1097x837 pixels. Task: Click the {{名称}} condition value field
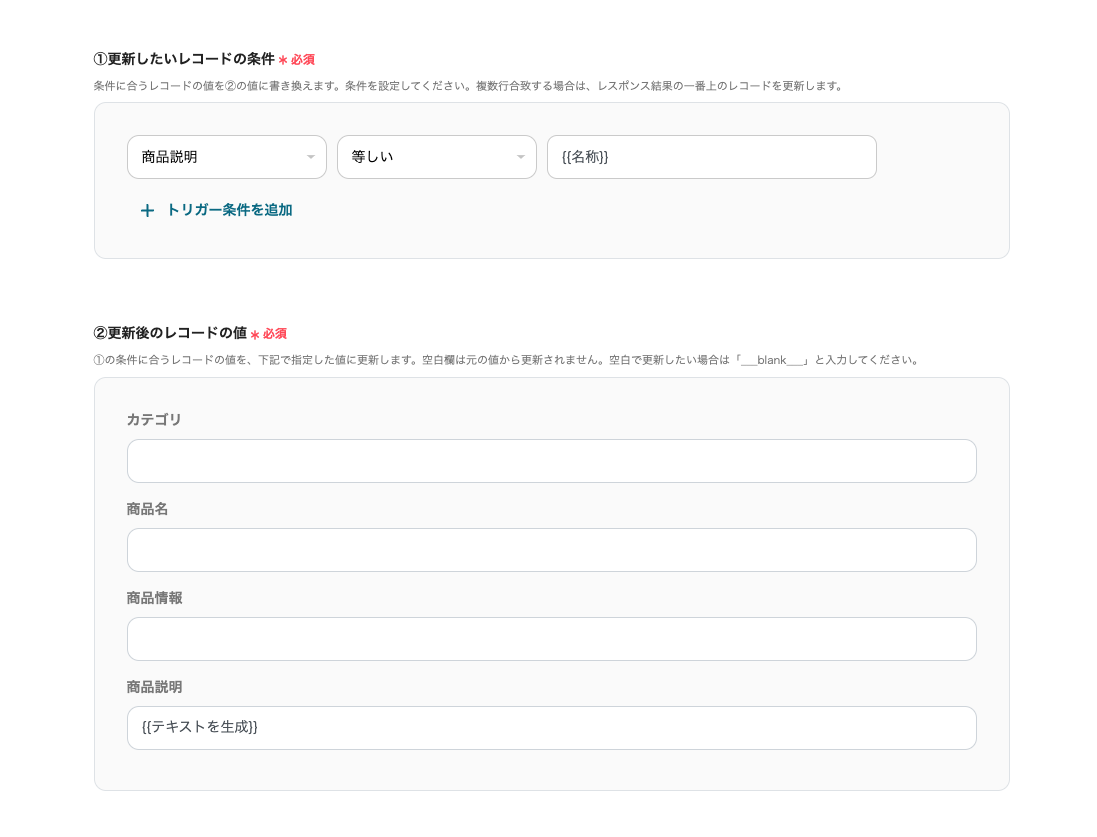[x=711, y=157]
